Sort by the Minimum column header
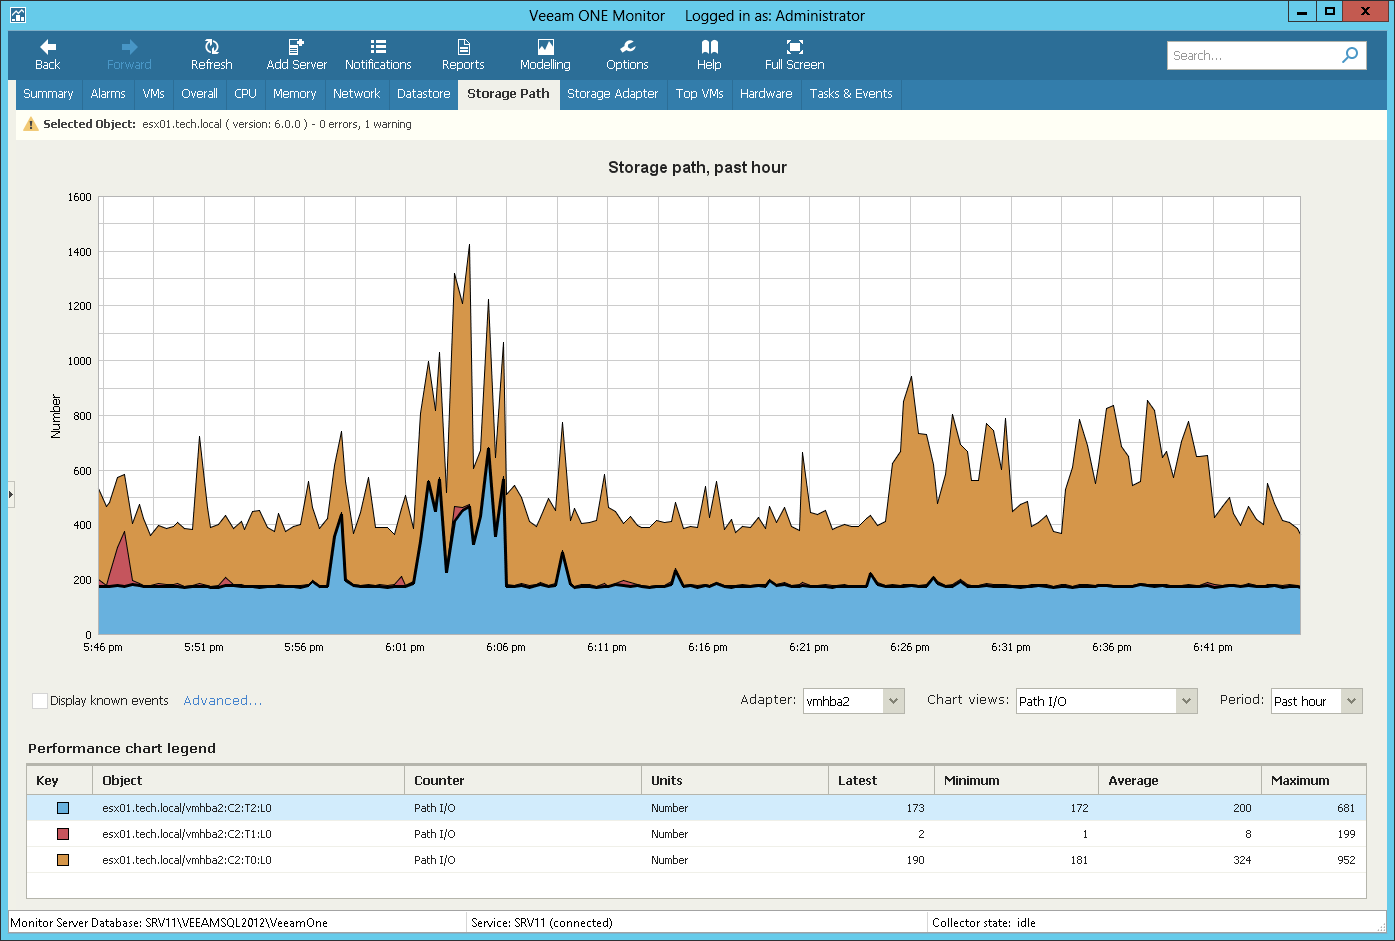The width and height of the screenshot is (1395, 941). tap(1015, 780)
